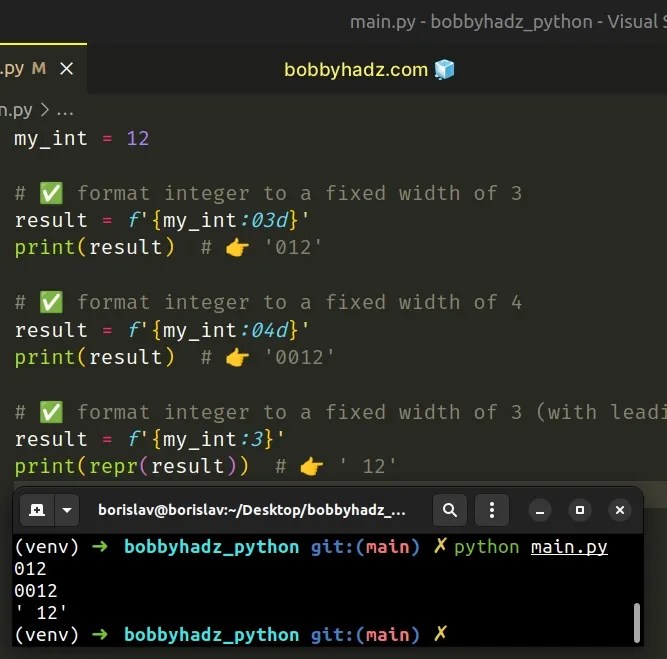667x659 pixels.
Task: Click the underlined main.py in terminal
Action: click(x=569, y=547)
